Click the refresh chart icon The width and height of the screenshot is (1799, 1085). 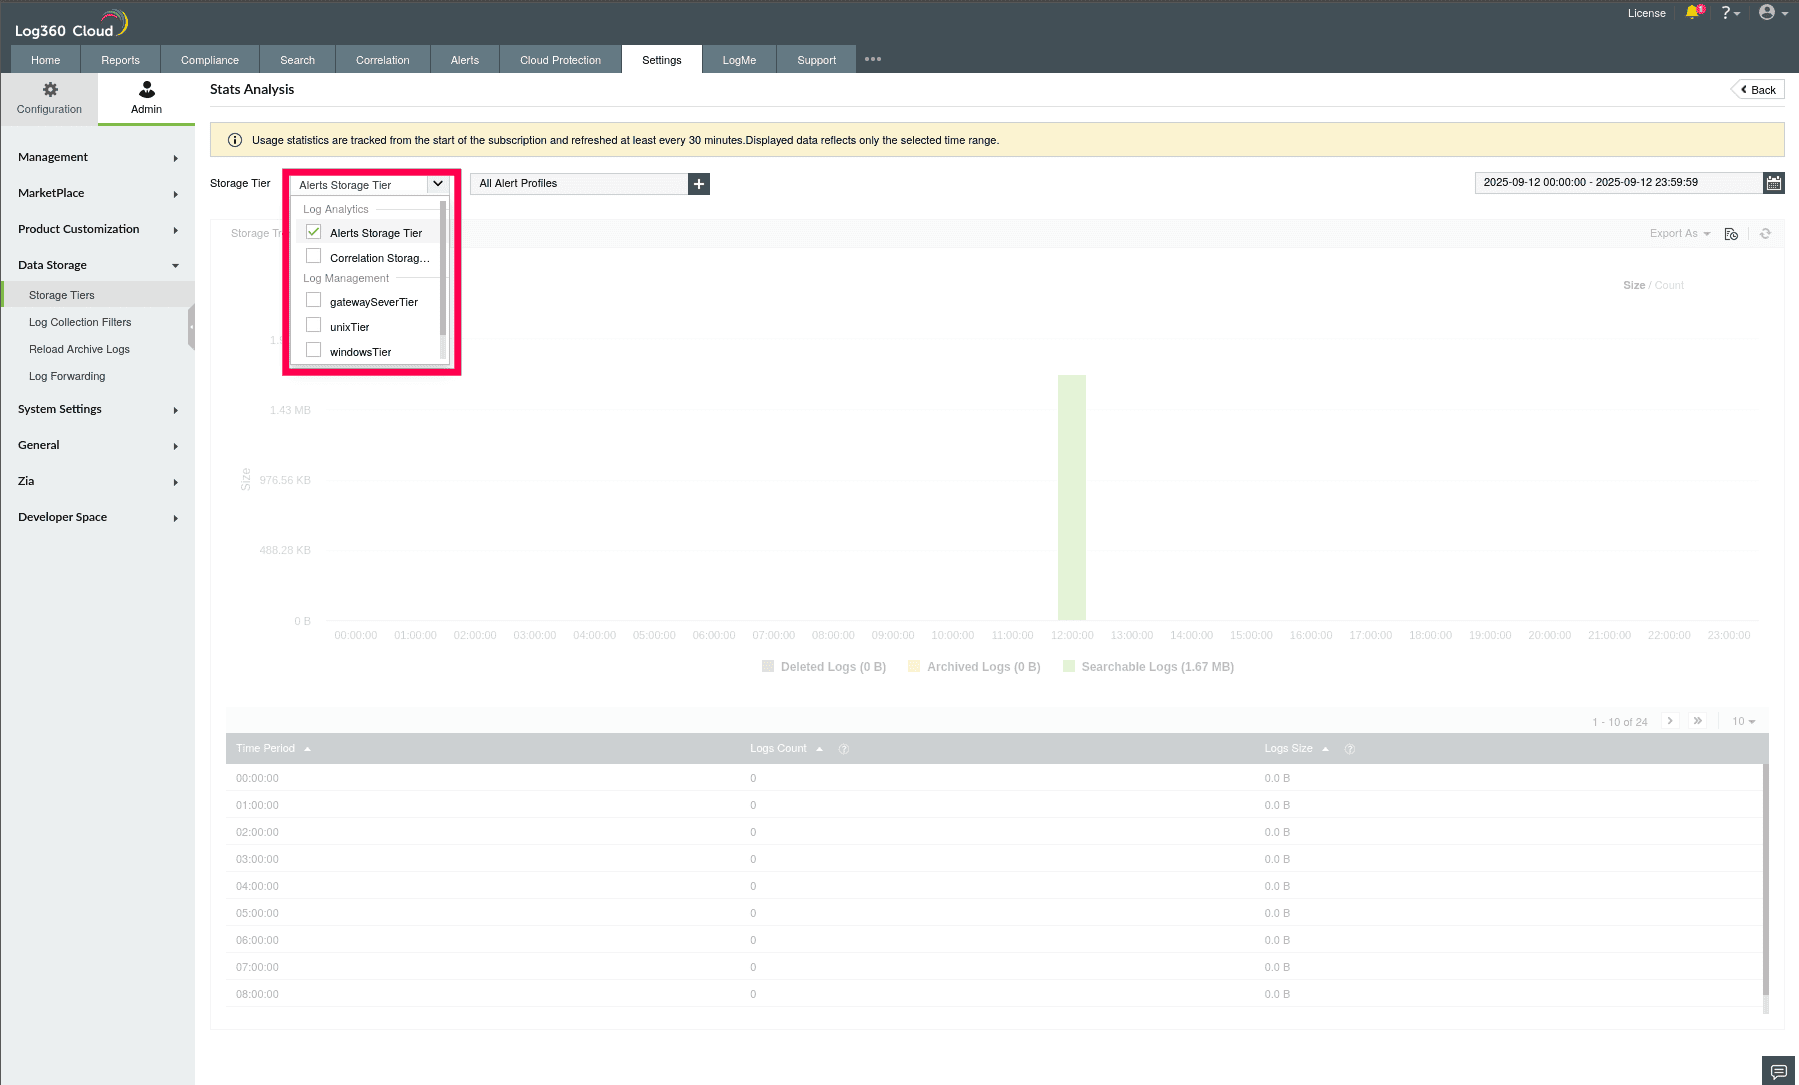[1766, 234]
